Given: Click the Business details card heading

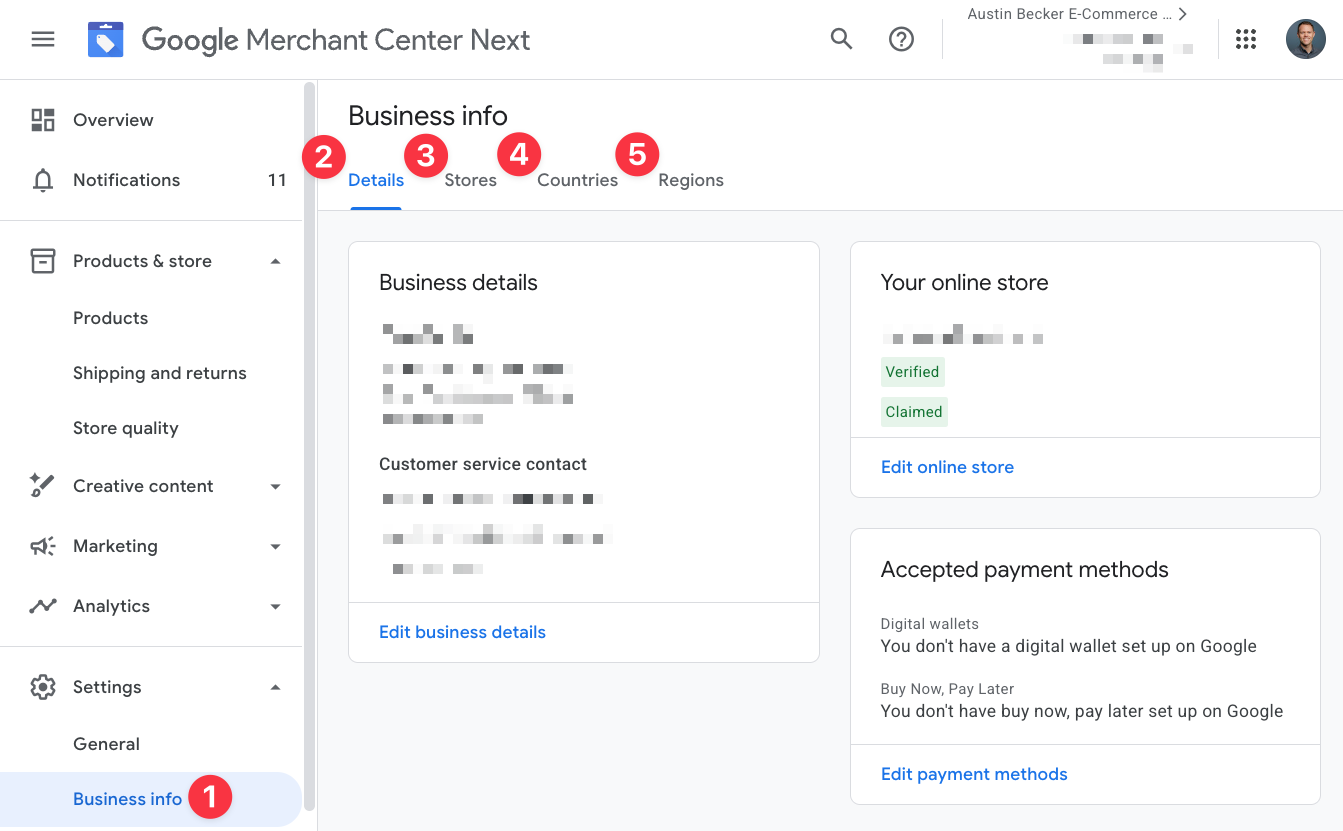Looking at the screenshot, I should point(458,283).
